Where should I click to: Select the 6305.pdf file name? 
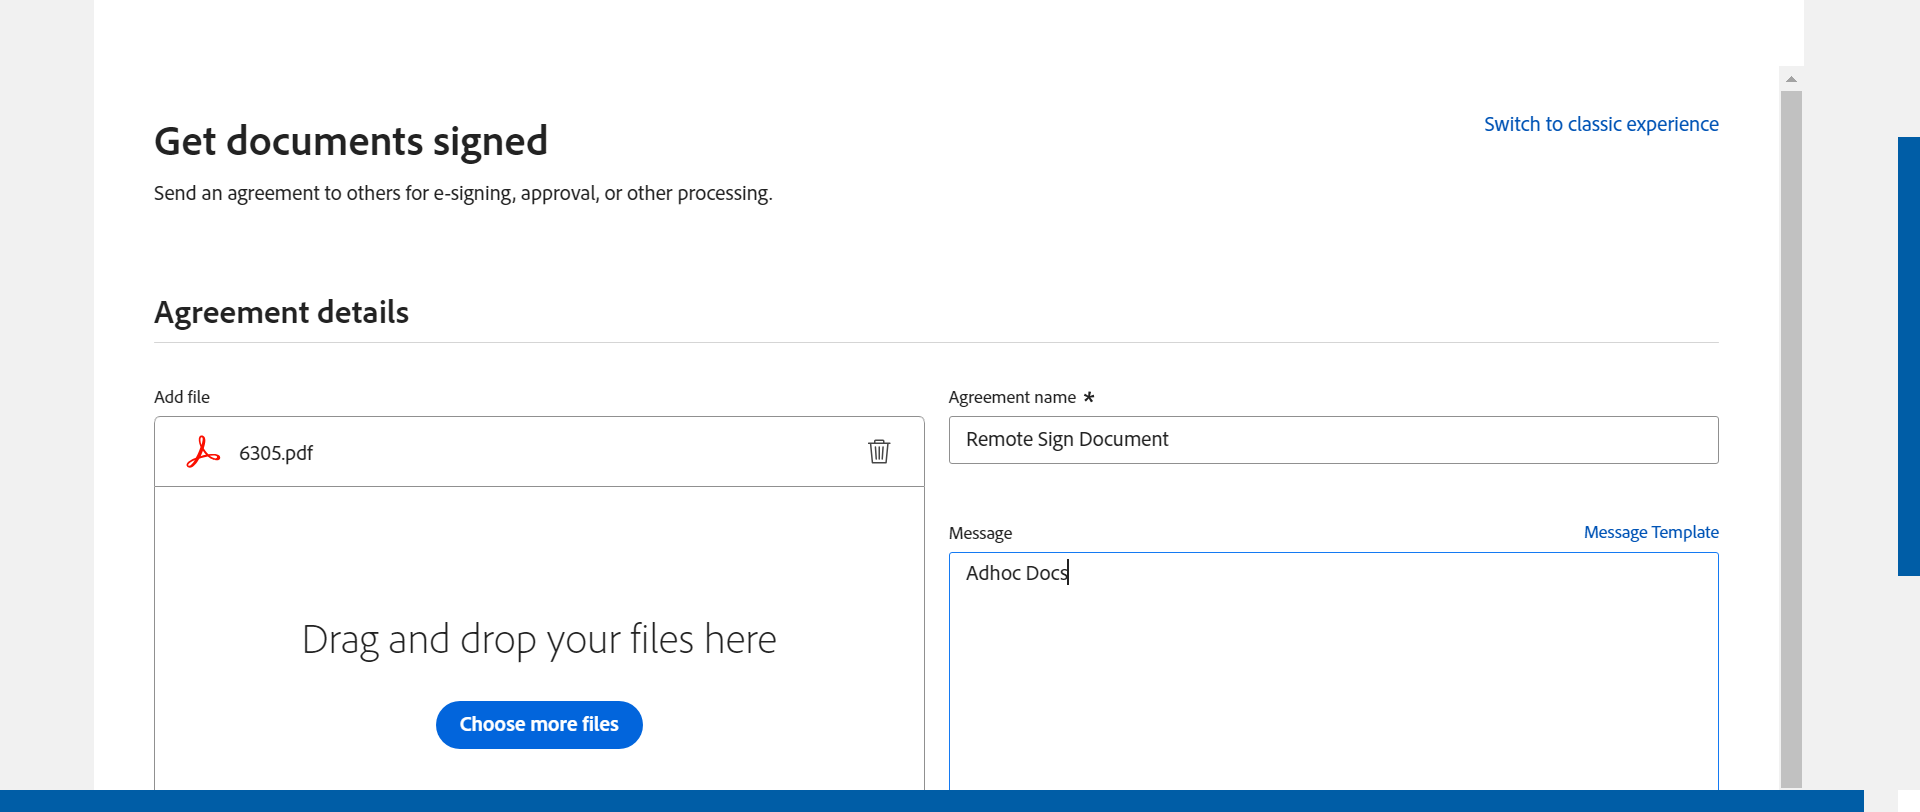pos(276,453)
